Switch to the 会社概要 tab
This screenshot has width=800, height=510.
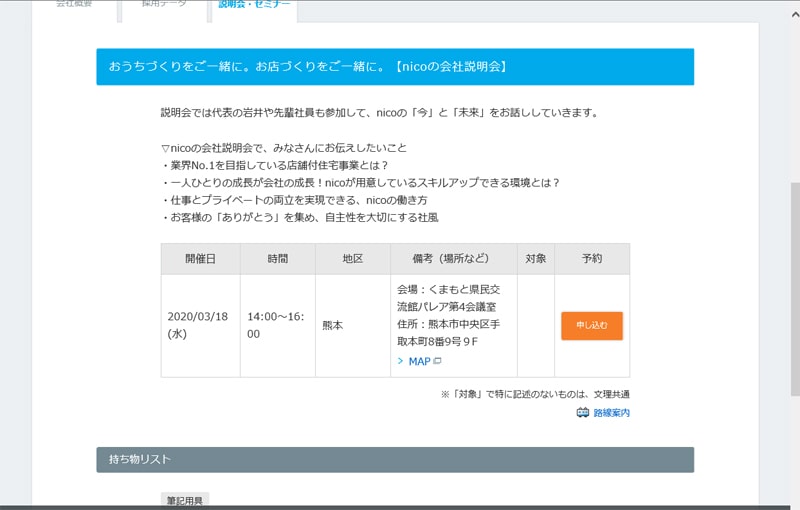coord(74,5)
